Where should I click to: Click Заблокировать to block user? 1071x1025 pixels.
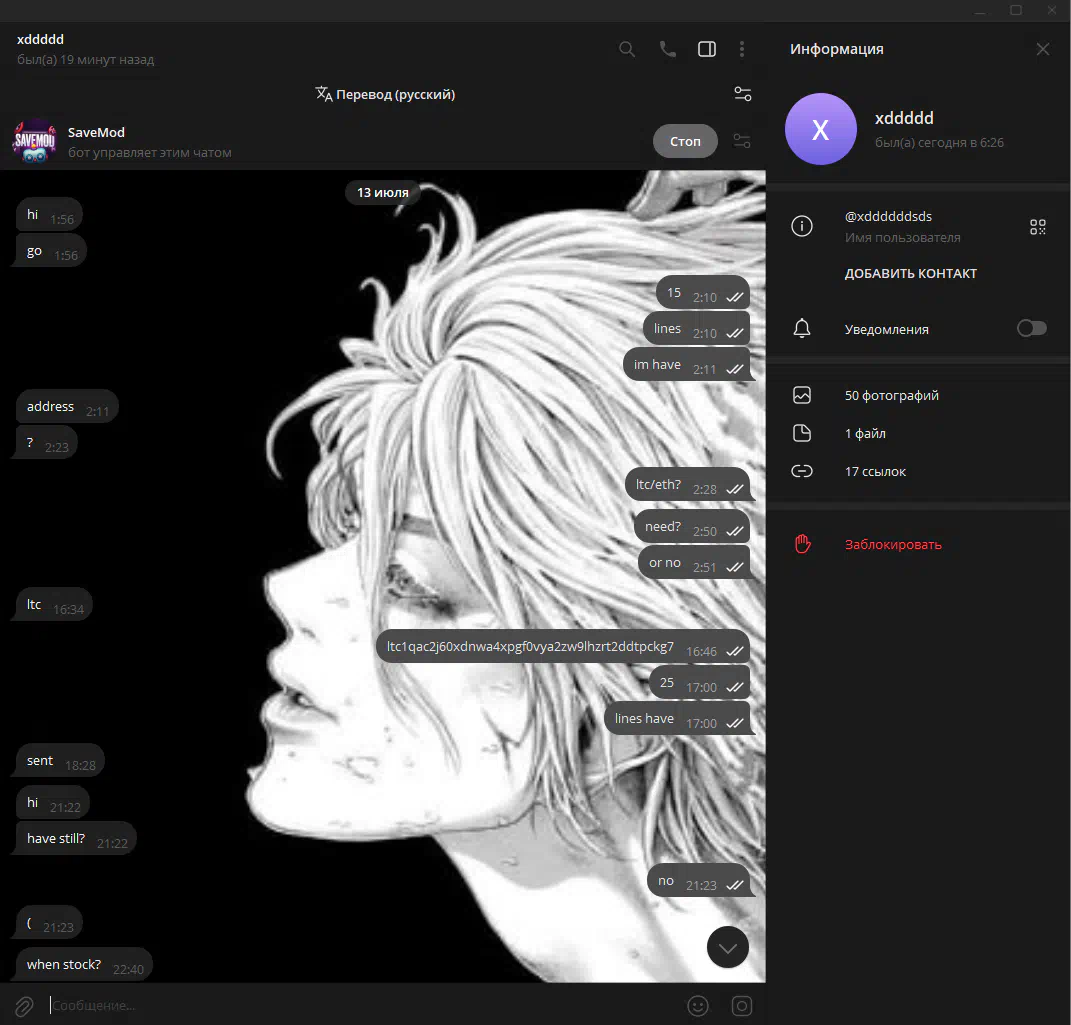point(893,545)
